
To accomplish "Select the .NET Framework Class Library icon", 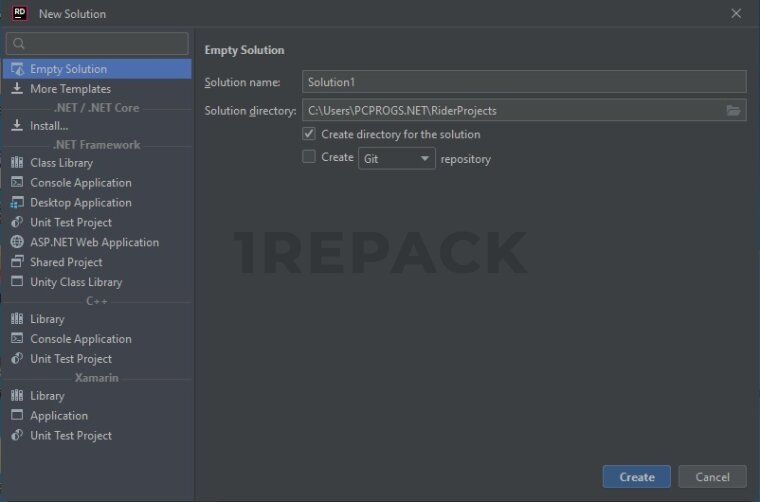I will coord(17,163).
